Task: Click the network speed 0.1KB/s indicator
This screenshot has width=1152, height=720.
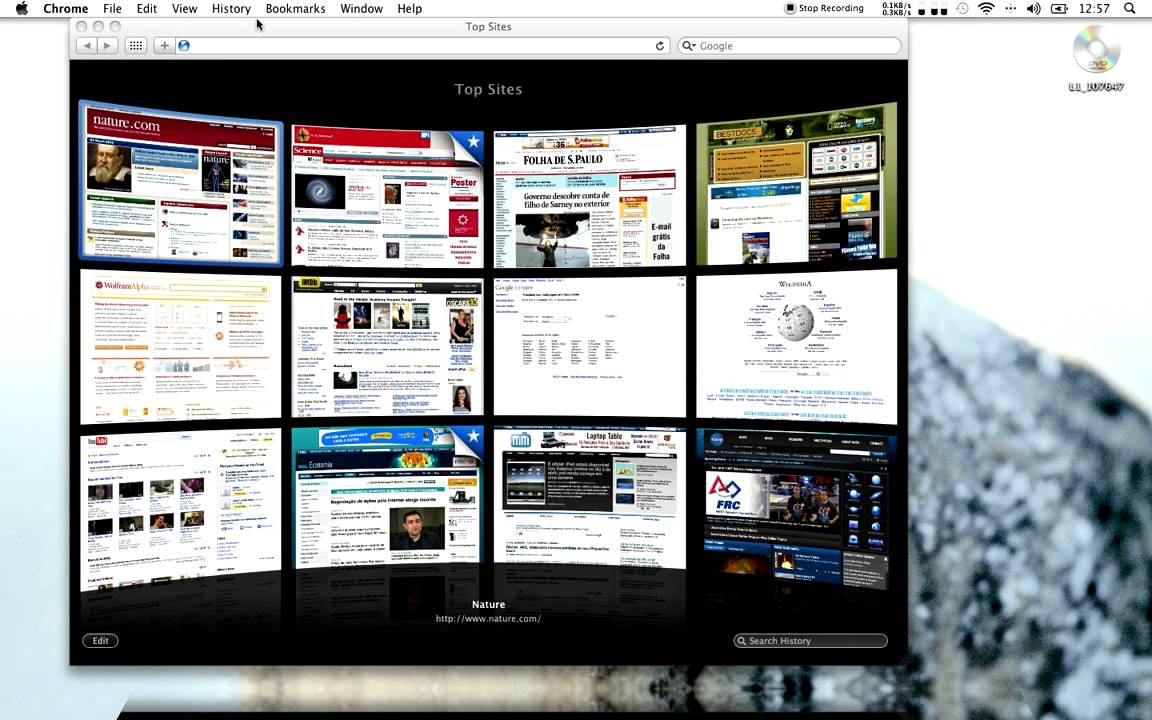Action: 896,8
